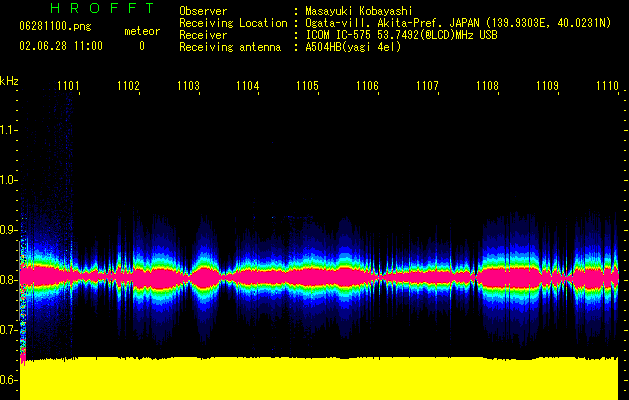
Task: Click the 0.8 frequency axis label
Action: click(x=8, y=280)
